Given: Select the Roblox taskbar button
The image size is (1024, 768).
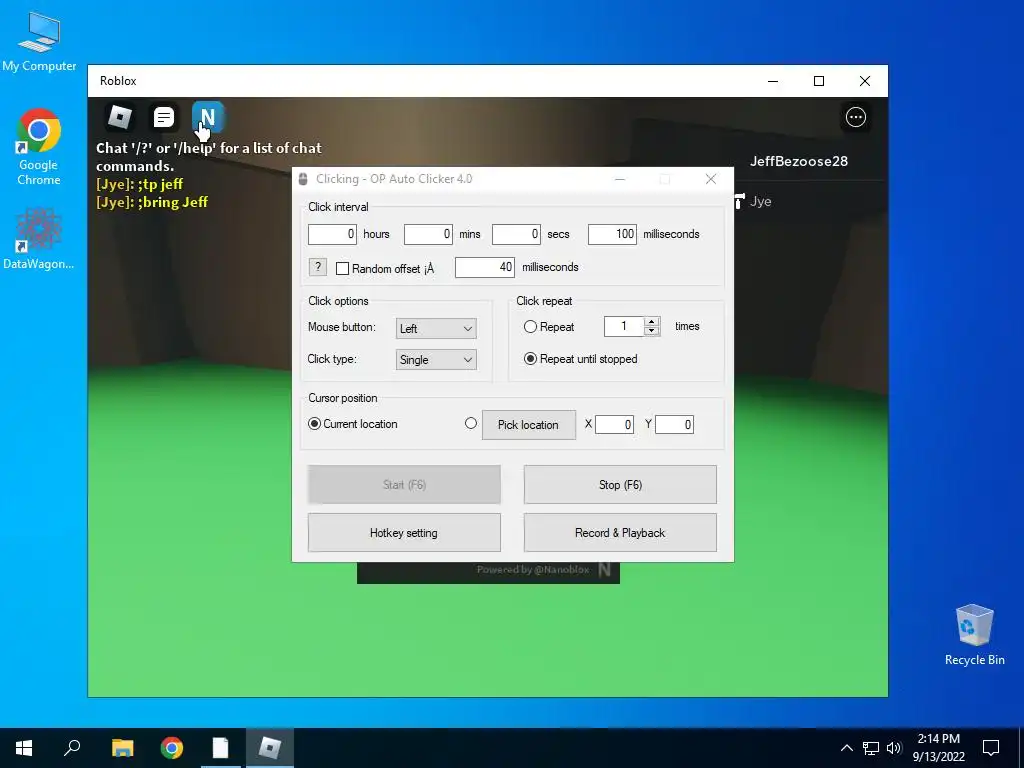Looking at the screenshot, I should pos(270,748).
